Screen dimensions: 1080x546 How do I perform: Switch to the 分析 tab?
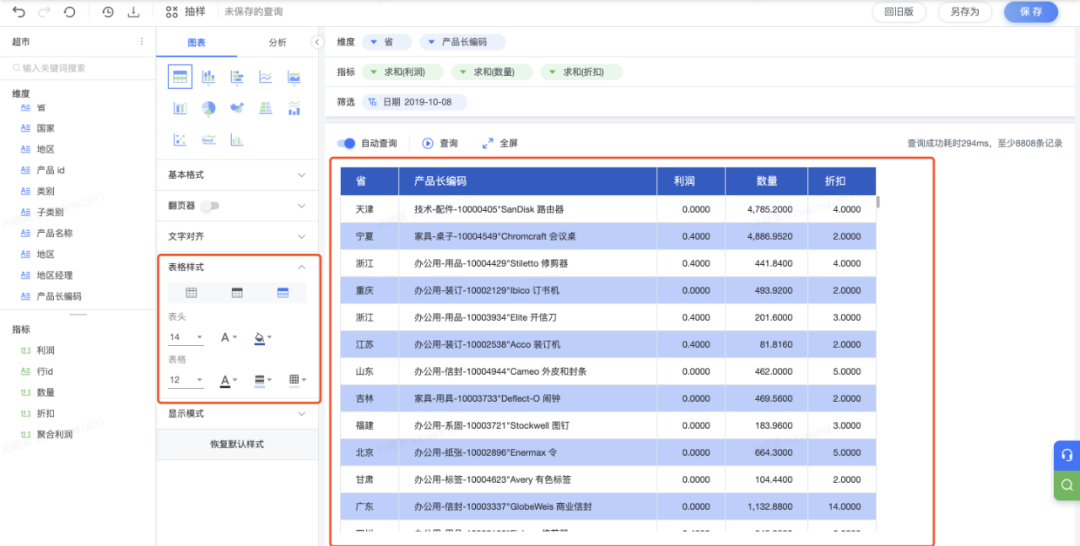coord(277,42)
